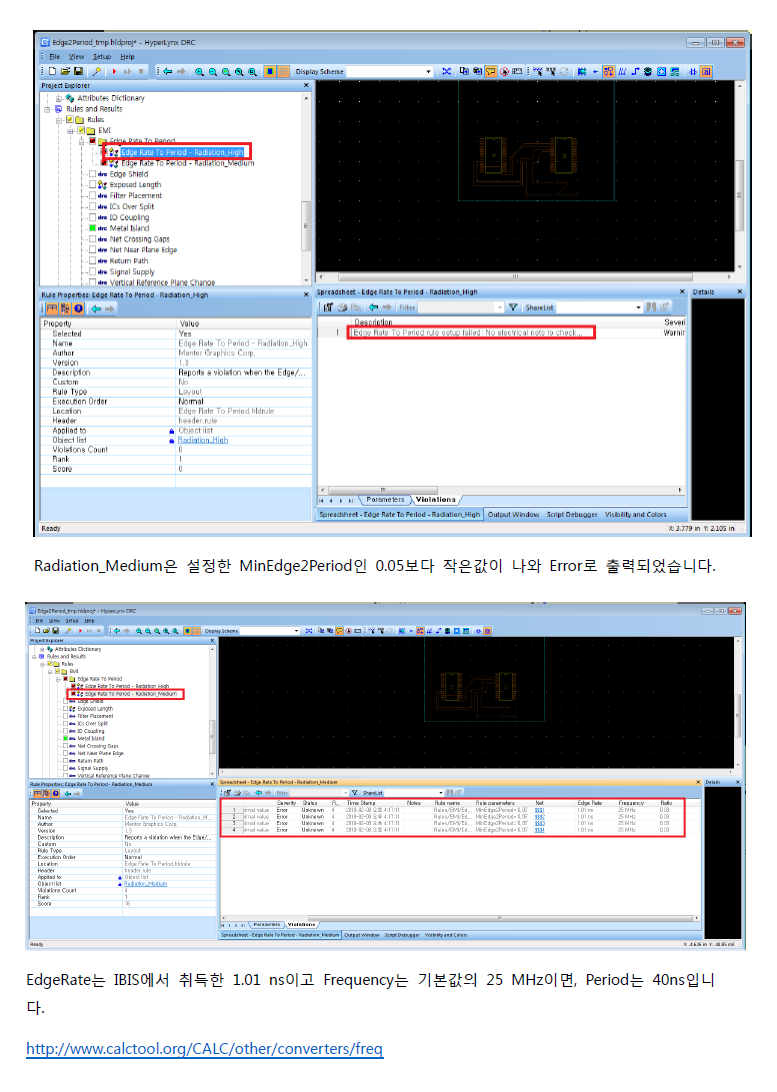Toggle the Edge Shield checkbox in upper tree

click(x=92, y=174)
